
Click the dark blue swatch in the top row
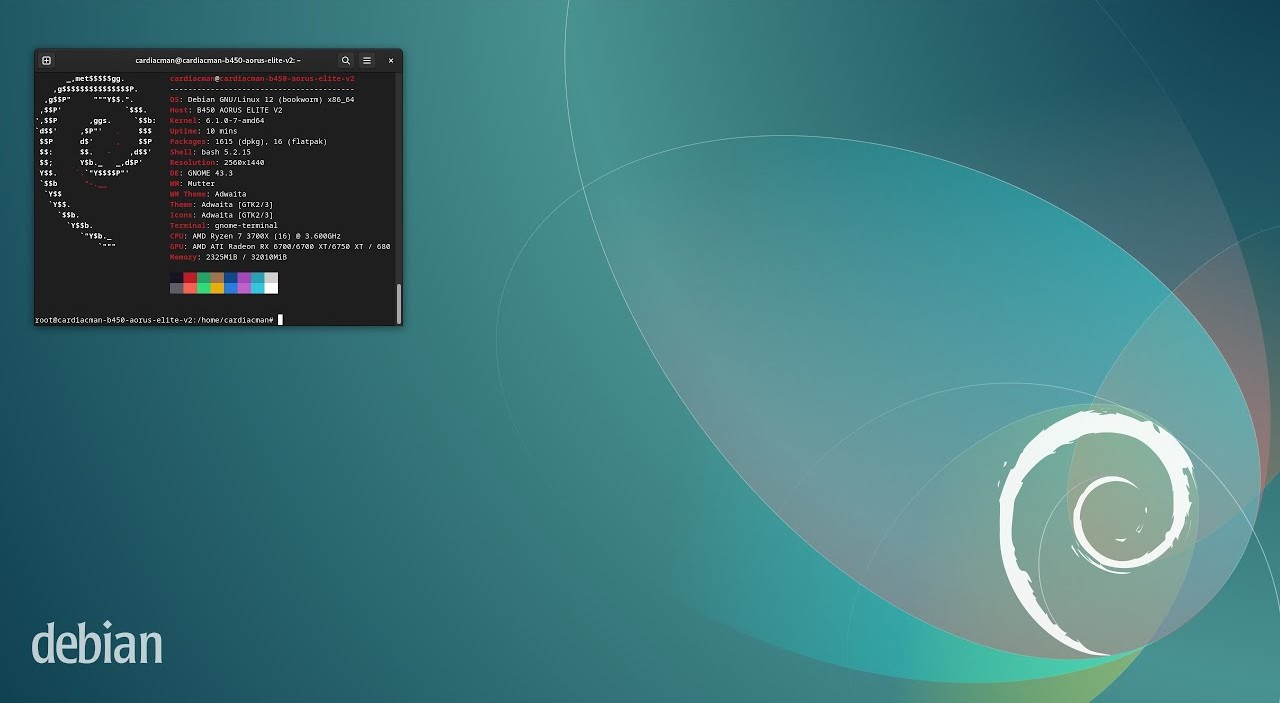[231, 278]
